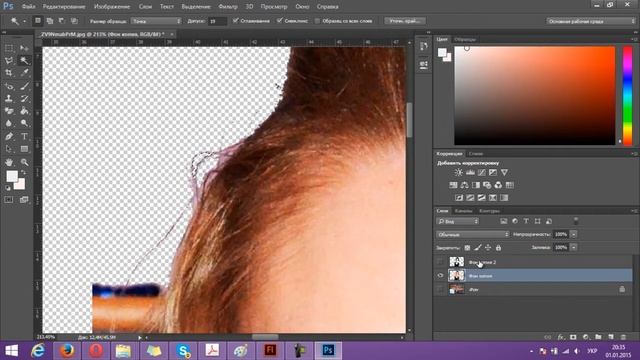
Task: Select the Blur tool
Action: [x=9, y=123]
